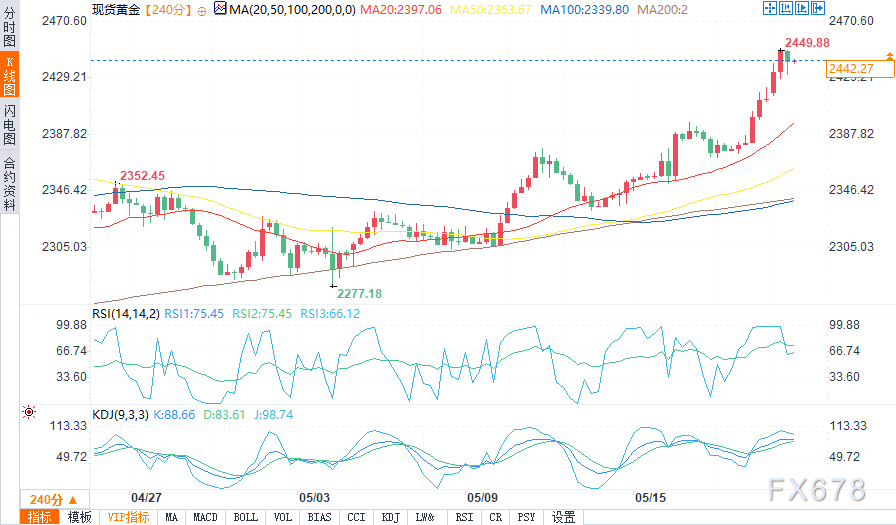896x525 pixels.
Task: Click the K:88.66 reading
Action: 174,415
